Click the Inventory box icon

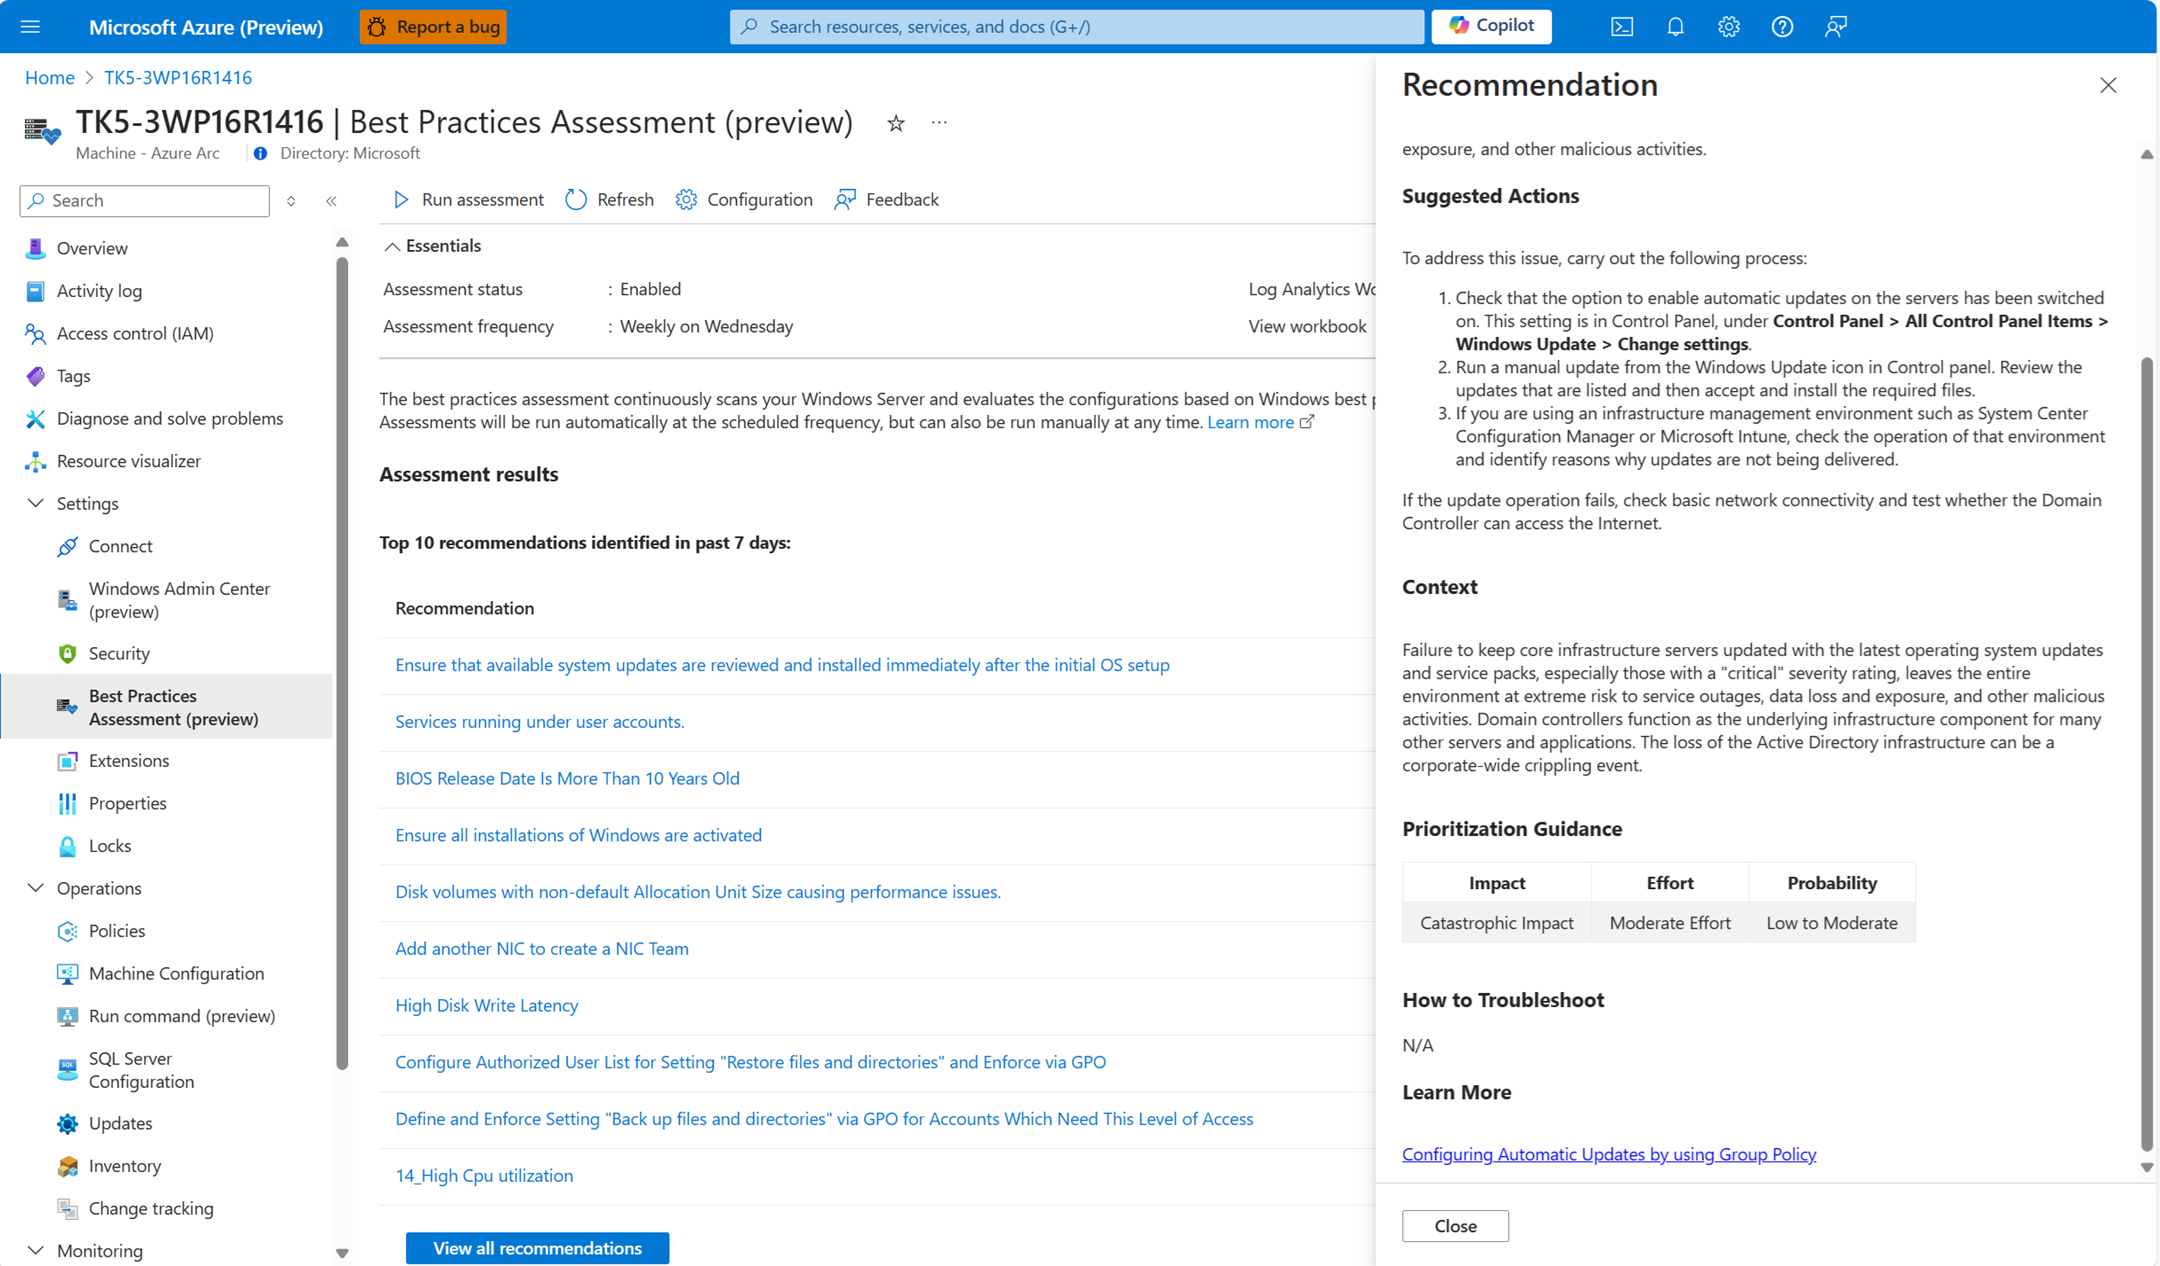(x=67, y=1166)
